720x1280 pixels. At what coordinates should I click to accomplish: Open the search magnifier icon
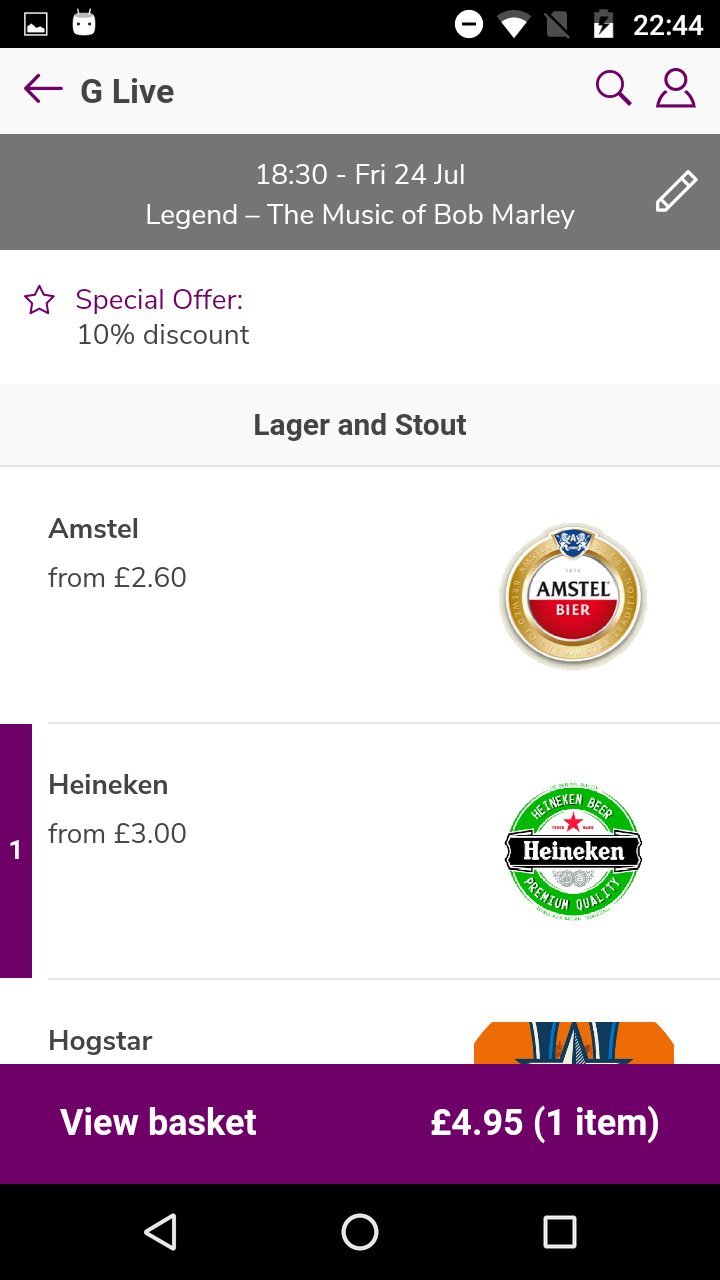click(613, 88)
